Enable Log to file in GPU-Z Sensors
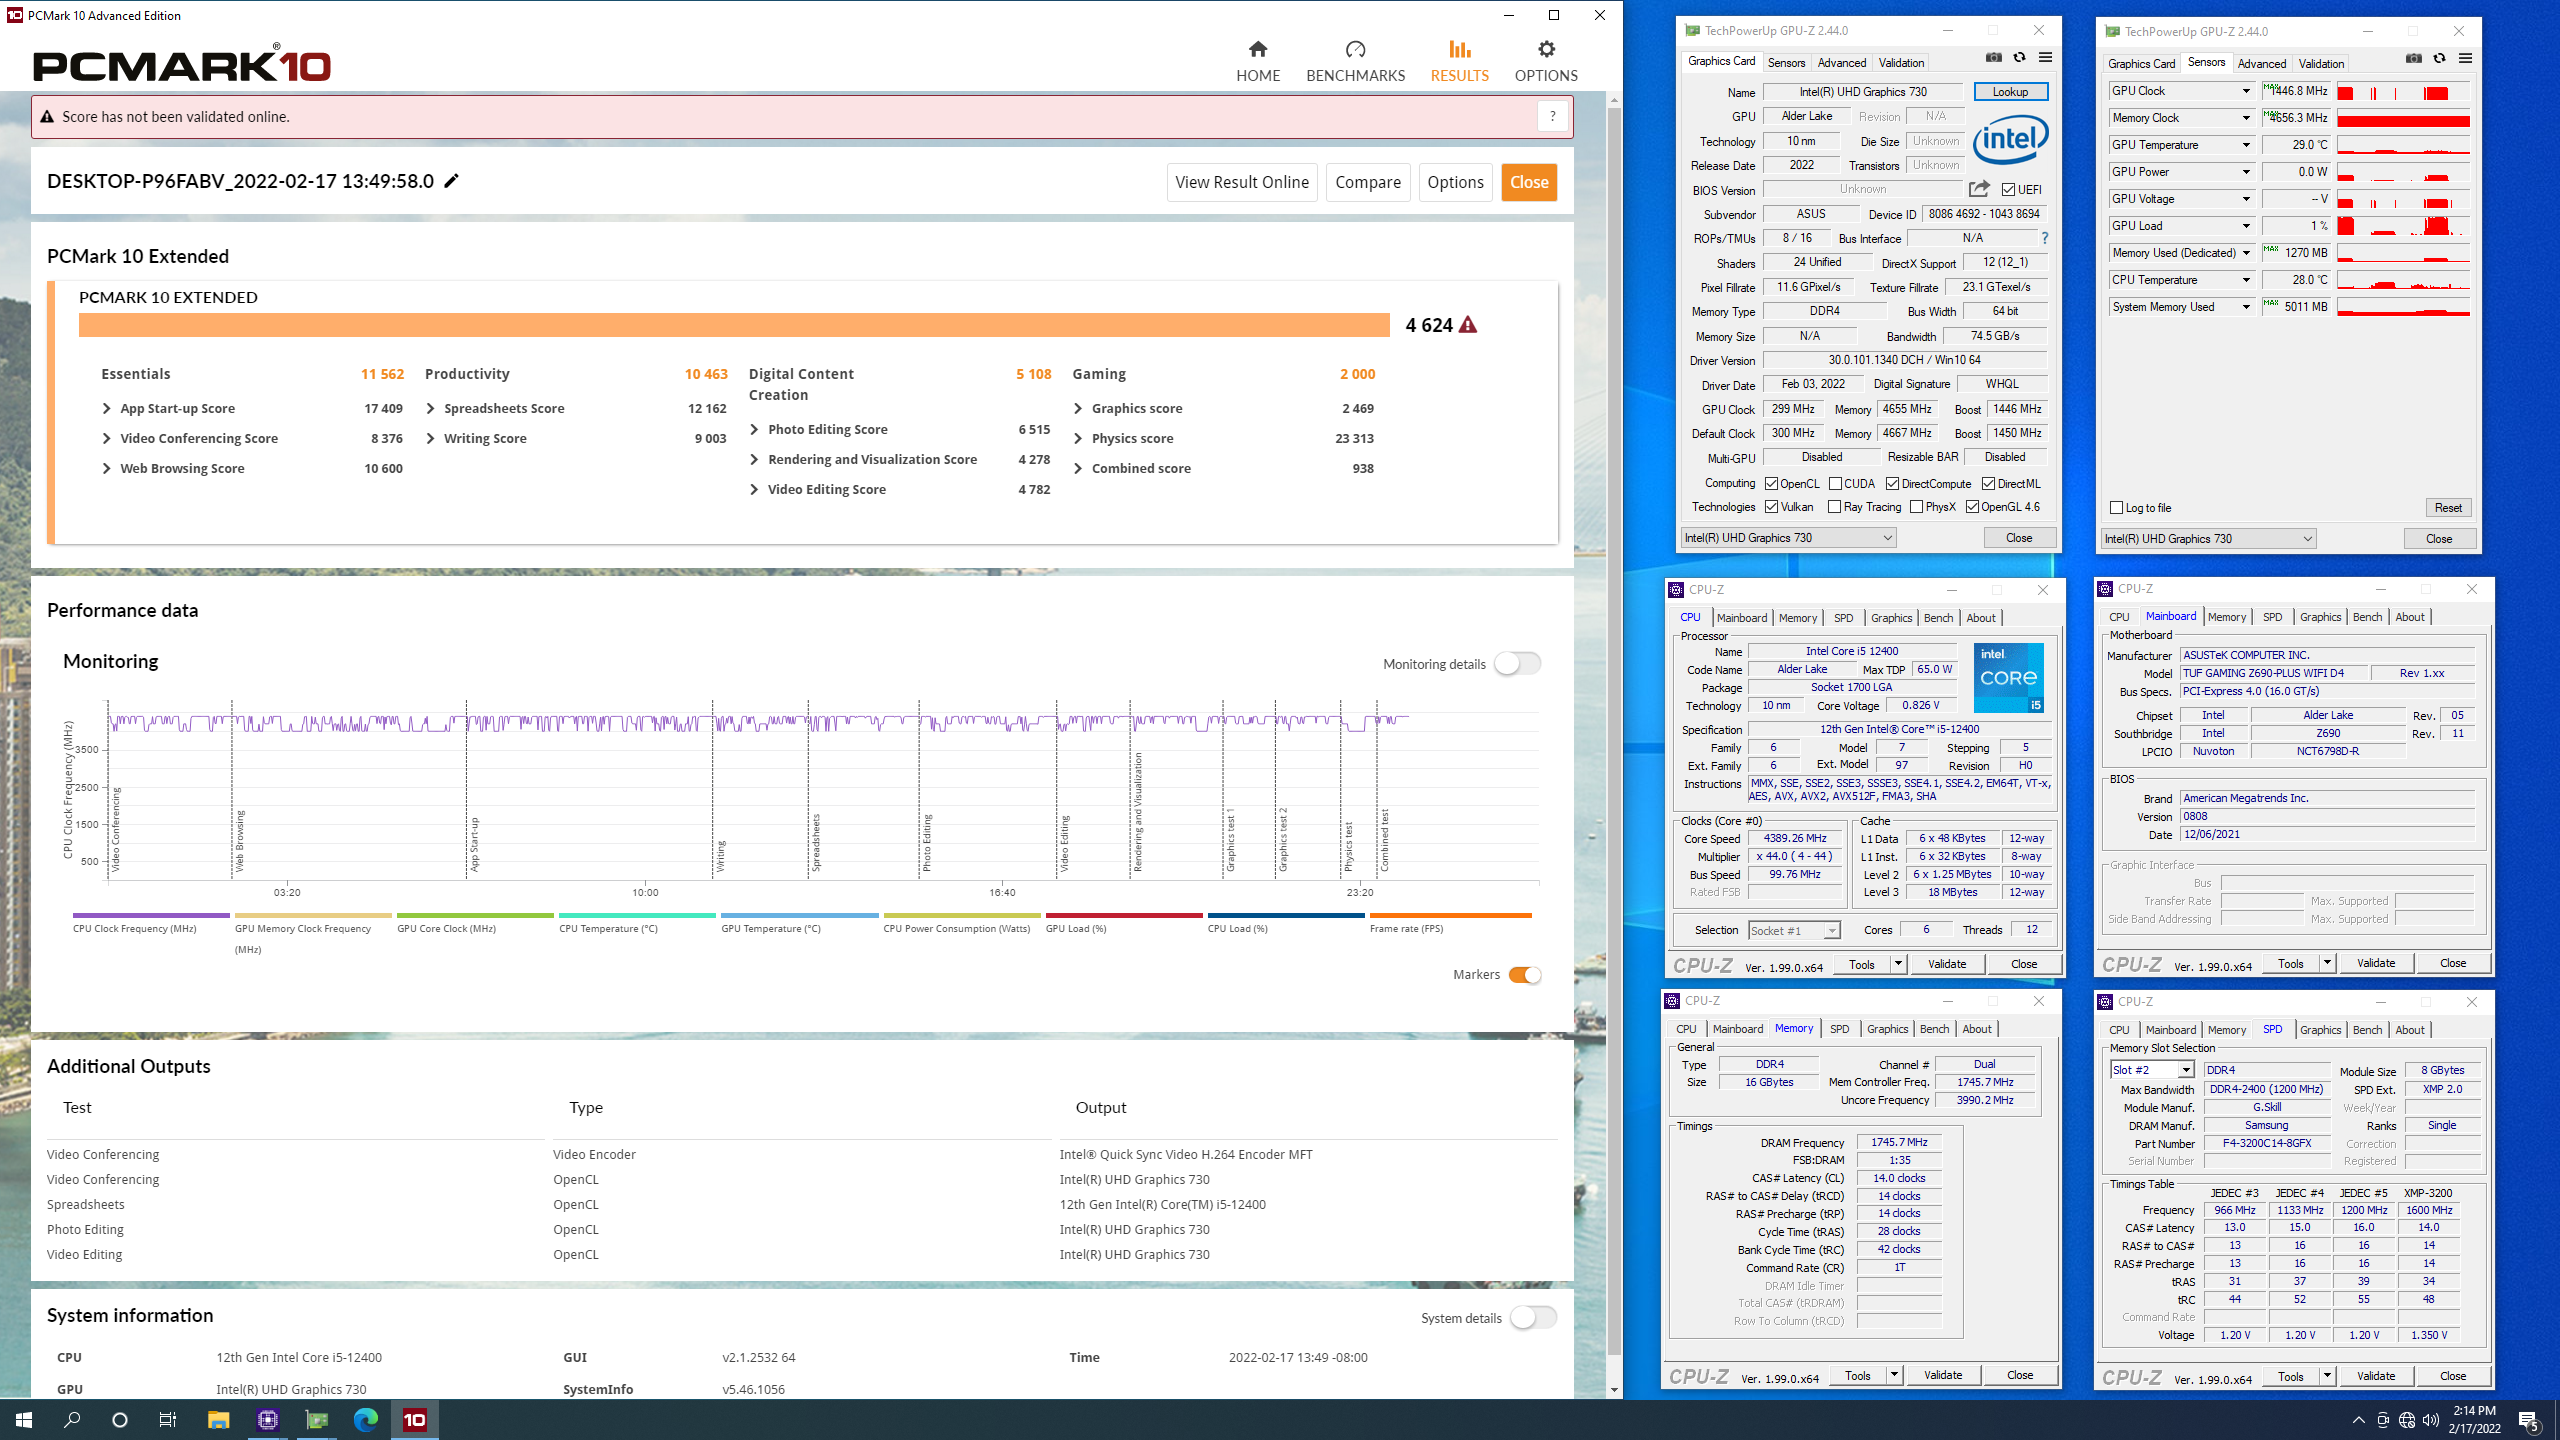The image size is (2560, 1440). pos(2116,508)
